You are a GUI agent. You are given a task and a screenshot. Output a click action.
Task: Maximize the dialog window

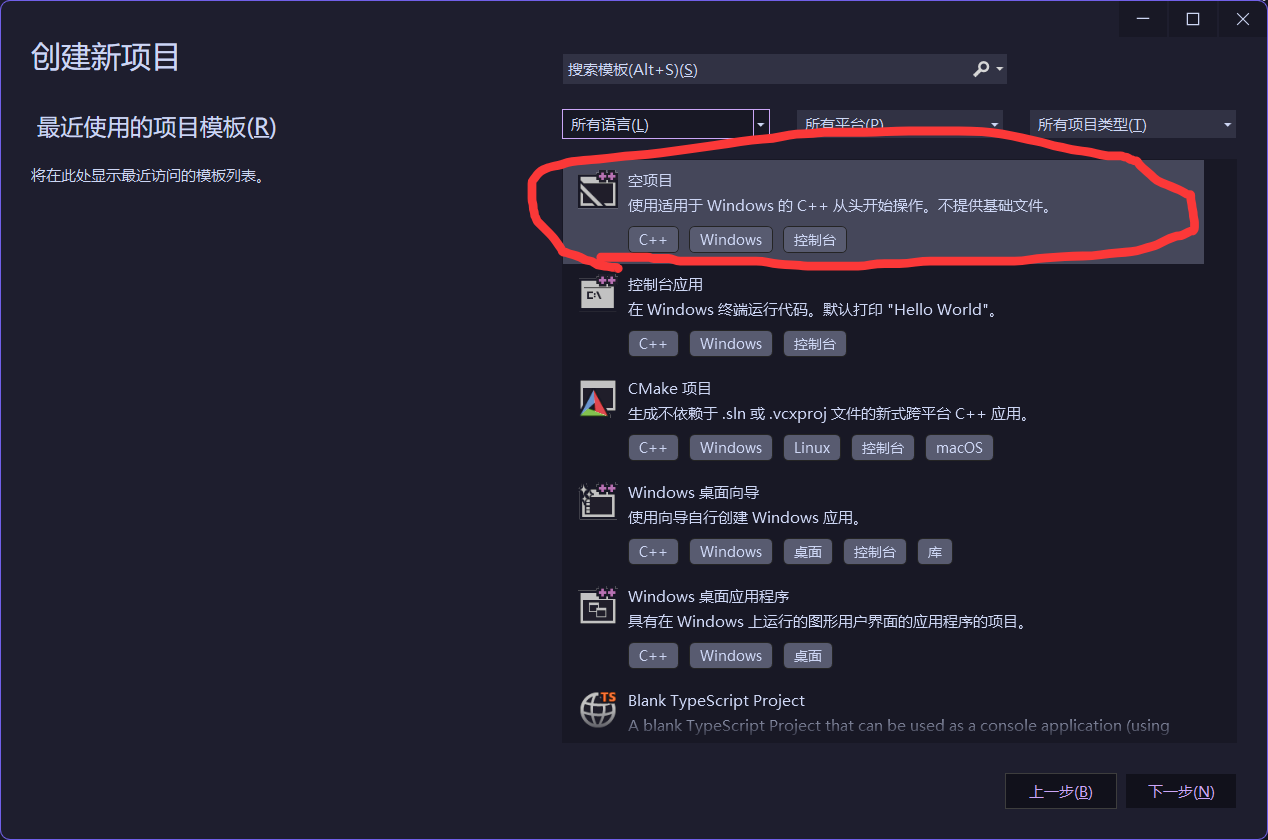(x=1193, y=19)
